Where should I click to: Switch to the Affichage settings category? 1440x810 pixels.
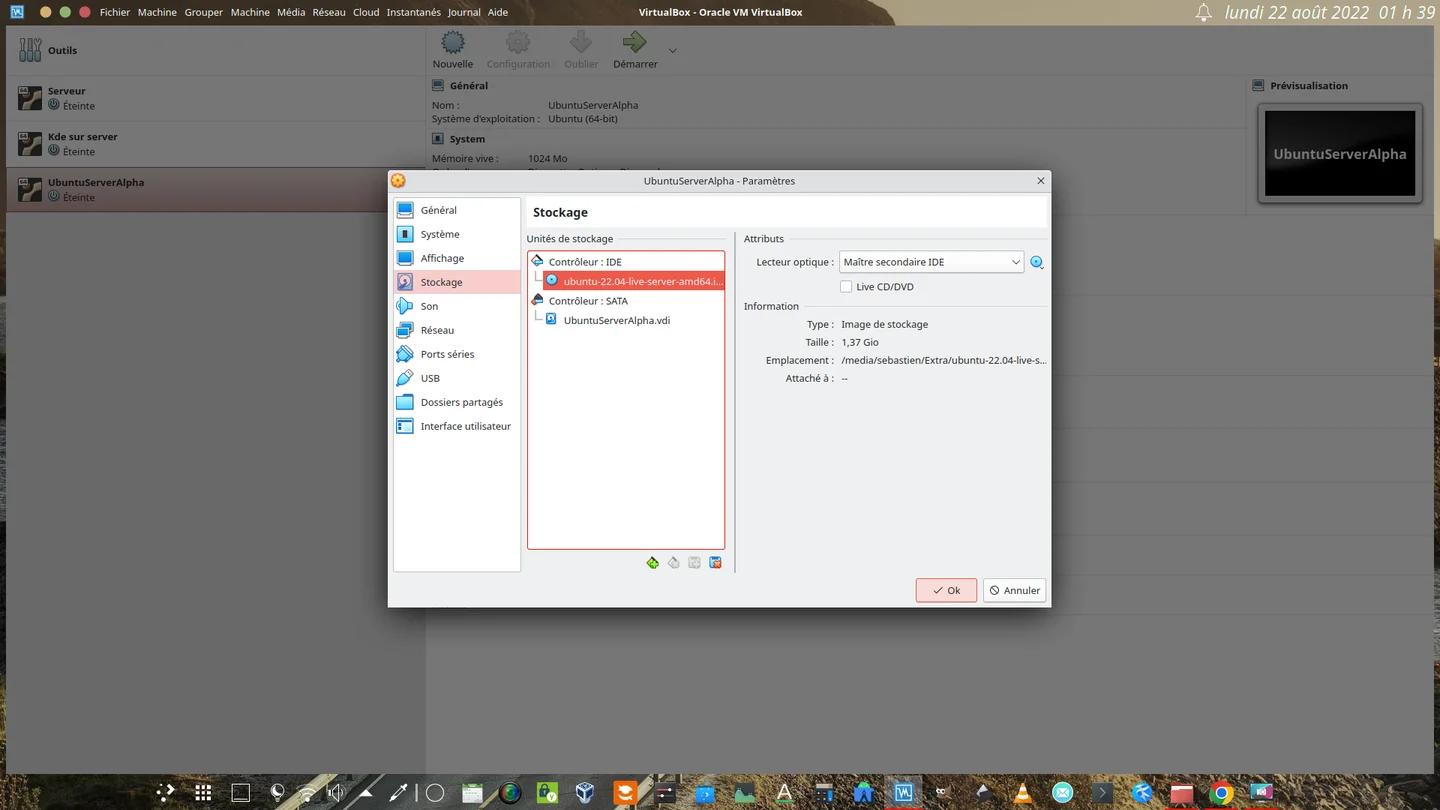click(x=457, y=258)
